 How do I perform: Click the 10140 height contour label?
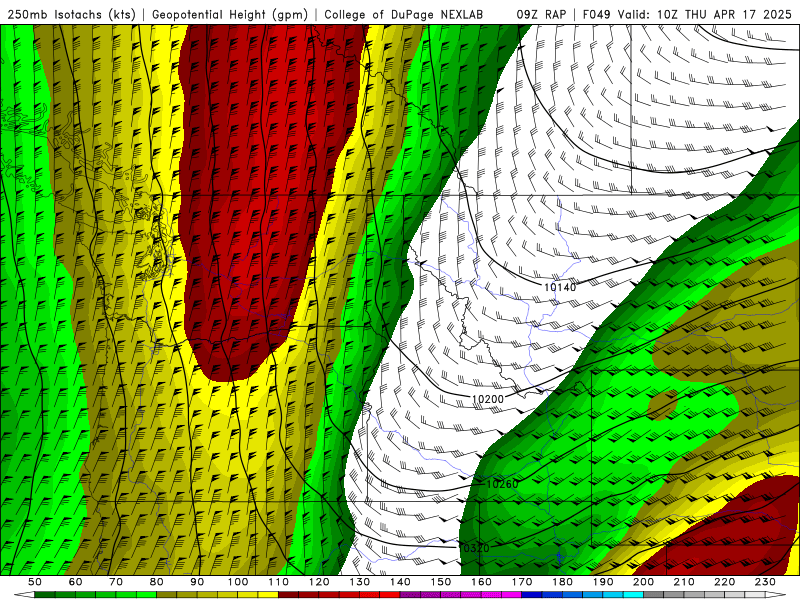coord(560,287)
